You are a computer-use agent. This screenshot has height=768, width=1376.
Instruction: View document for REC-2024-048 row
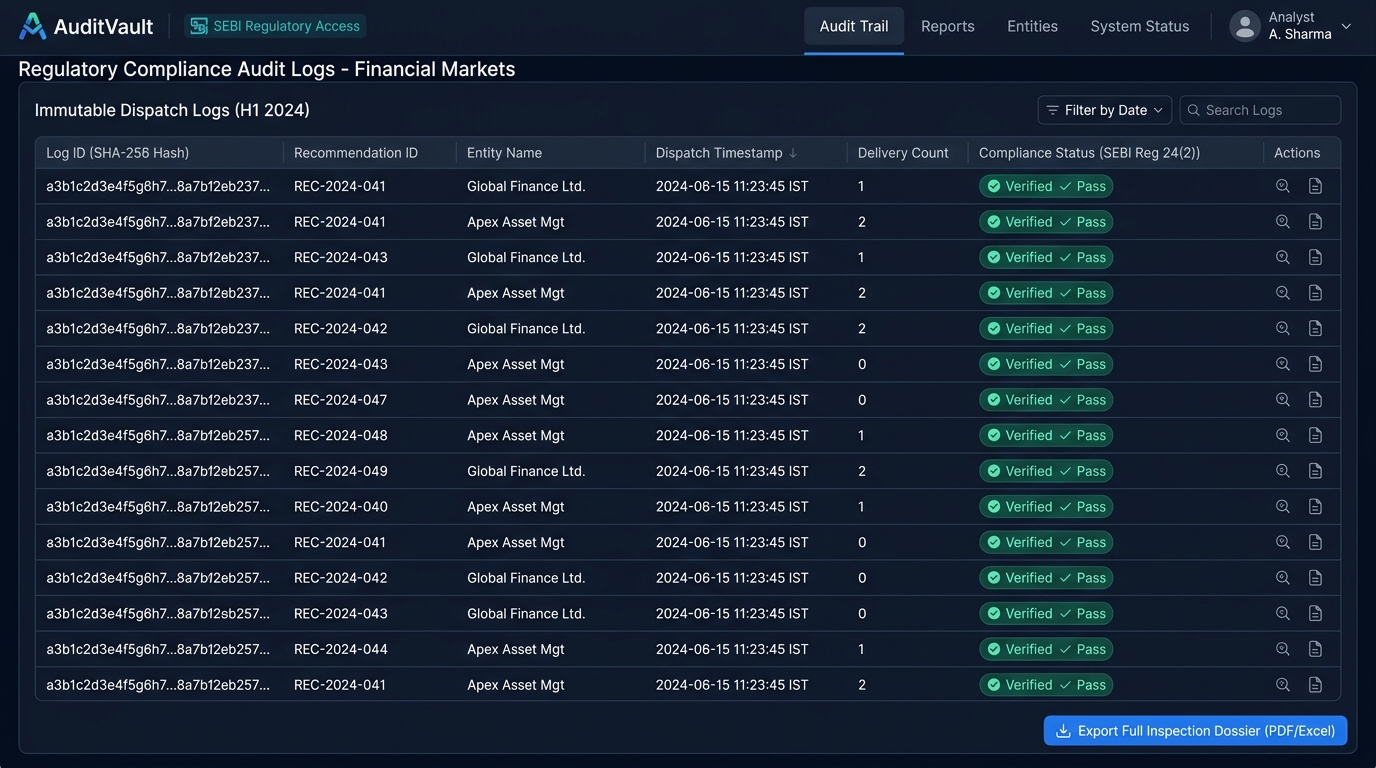tap(1315, 436)
